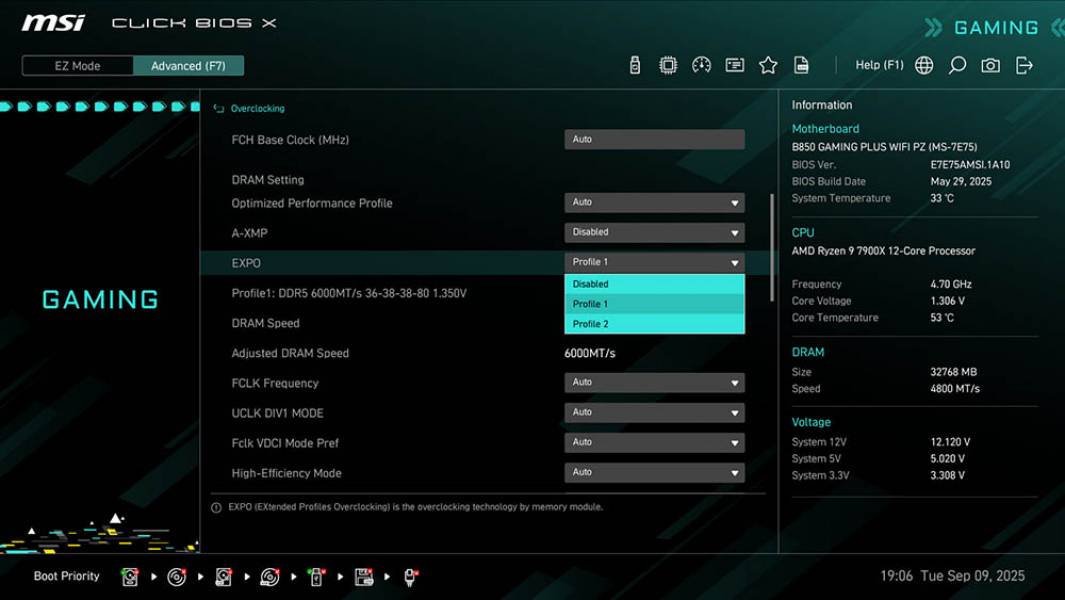Select Profile 2 in the EXPO list
This screenshot has height=600, width=1065.
click(654, 323)
